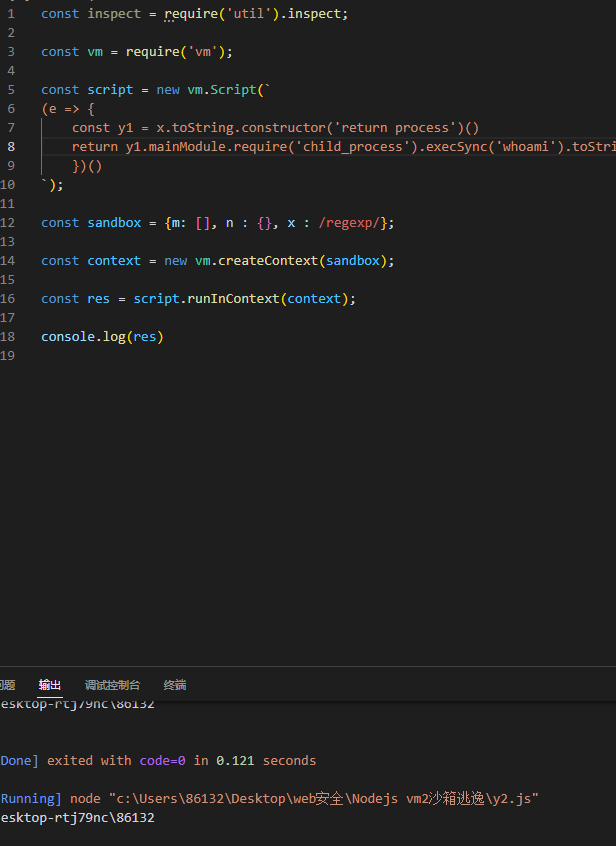Switch to the 输出 panel tab
Screen dimensions: 616x846
pos(50,685)
